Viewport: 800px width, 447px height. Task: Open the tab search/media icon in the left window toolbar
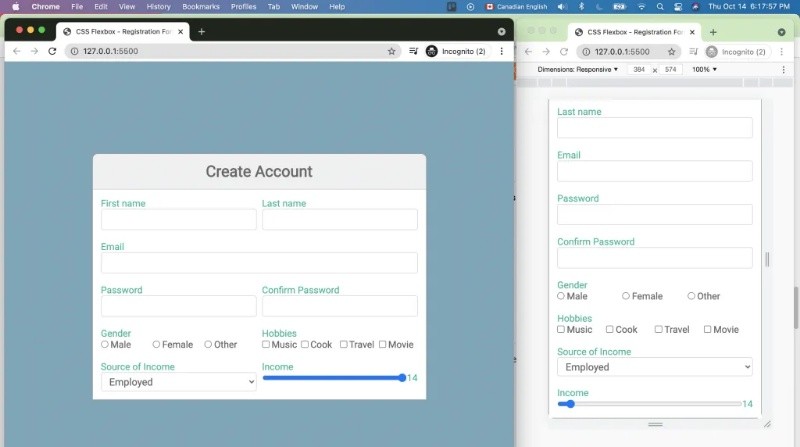point(414,51)
